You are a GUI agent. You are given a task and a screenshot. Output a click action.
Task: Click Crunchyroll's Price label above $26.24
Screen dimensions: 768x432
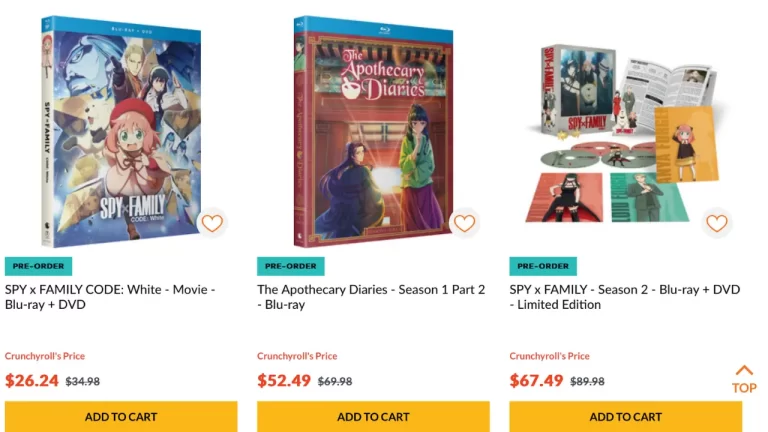45,356
